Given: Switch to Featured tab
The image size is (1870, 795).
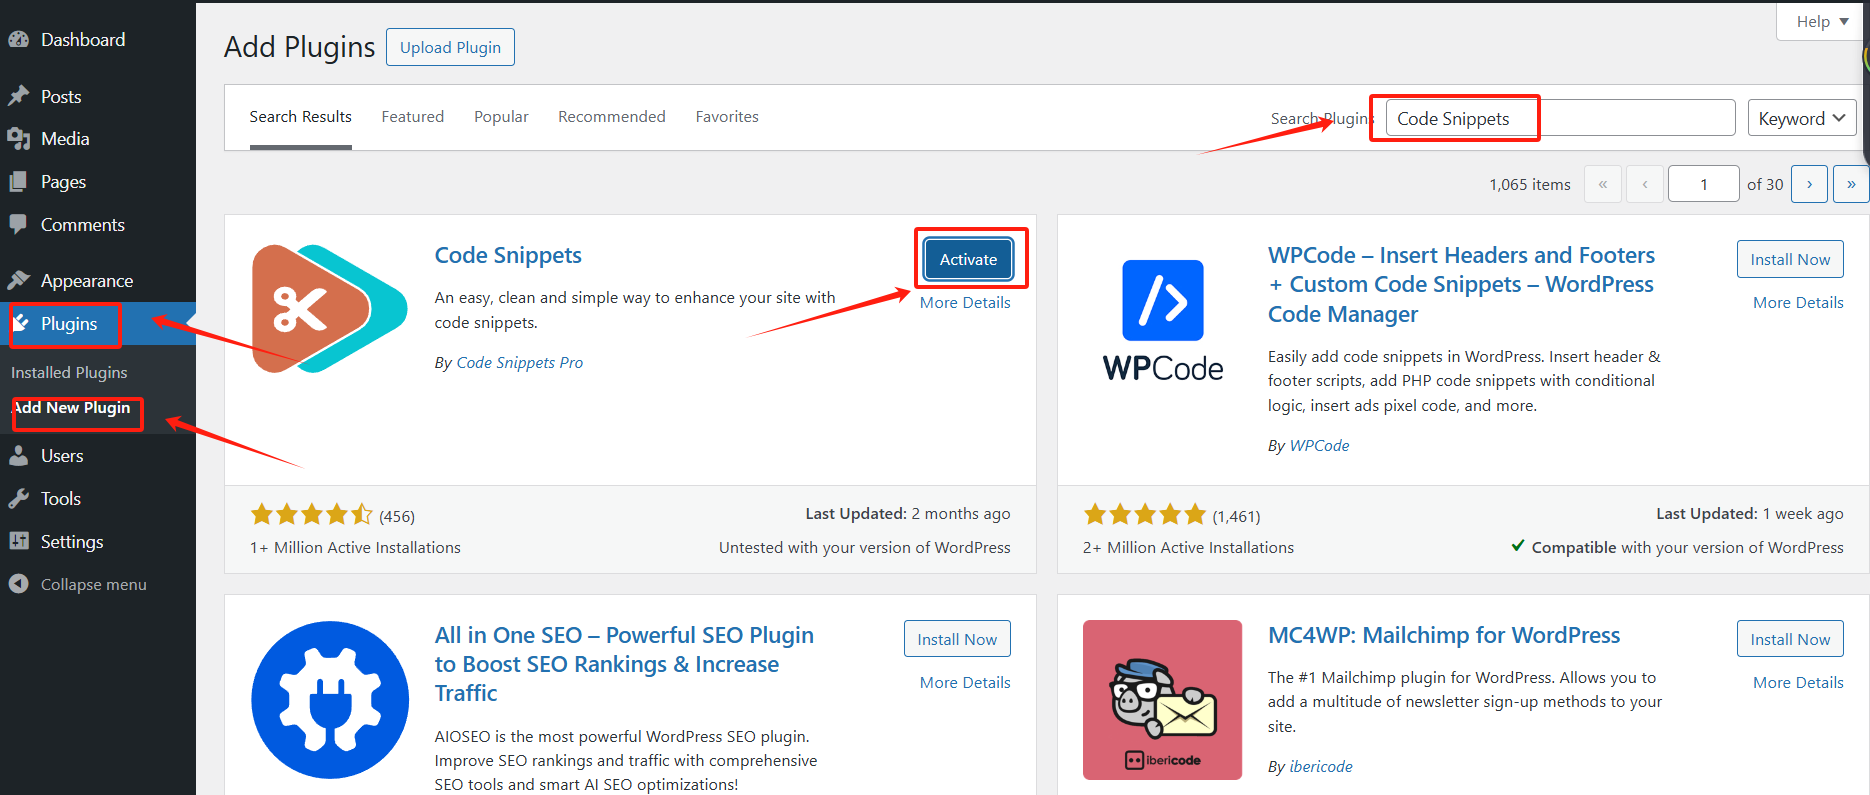Looking at the screenshot, I should tap(412, 117).
